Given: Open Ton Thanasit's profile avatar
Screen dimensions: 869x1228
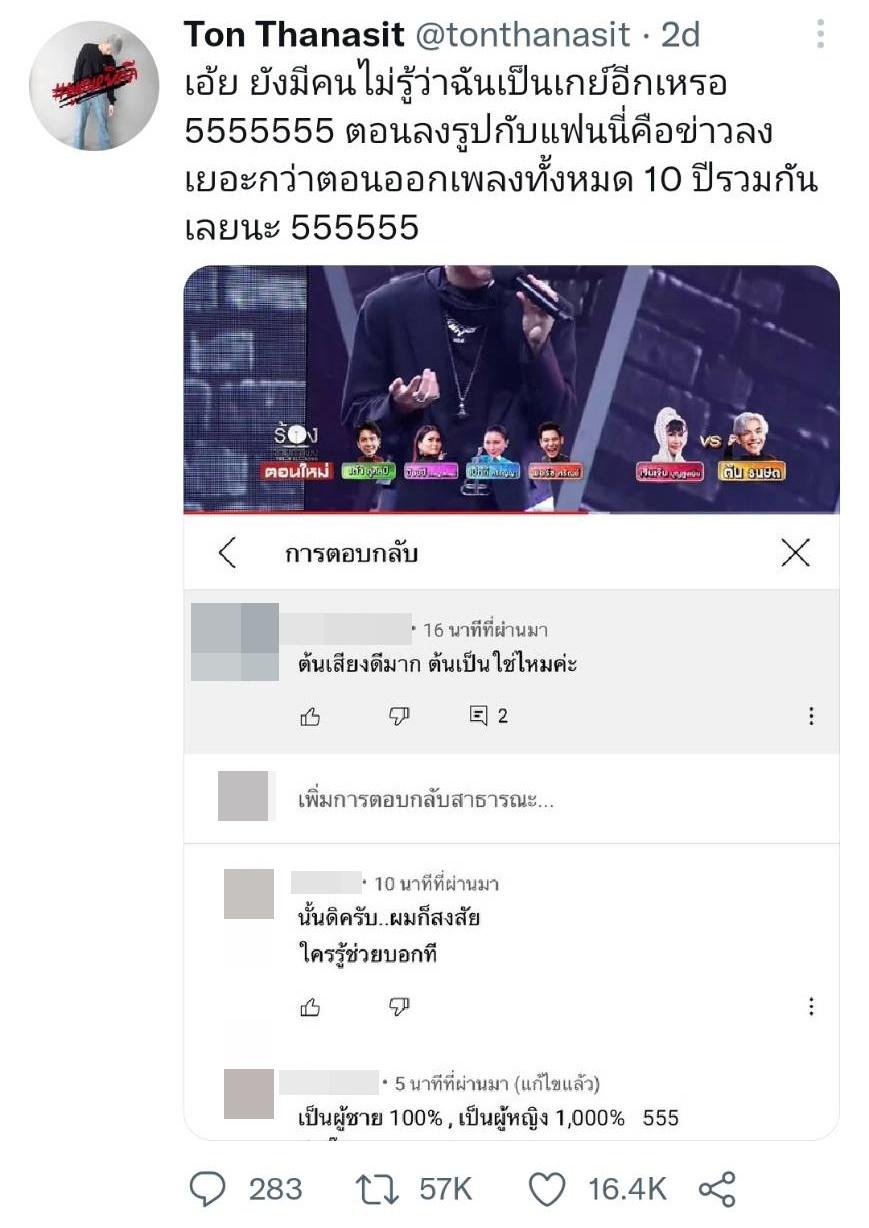Looking at the screenshot, I should pyautogui.click(x=94, y=85).
